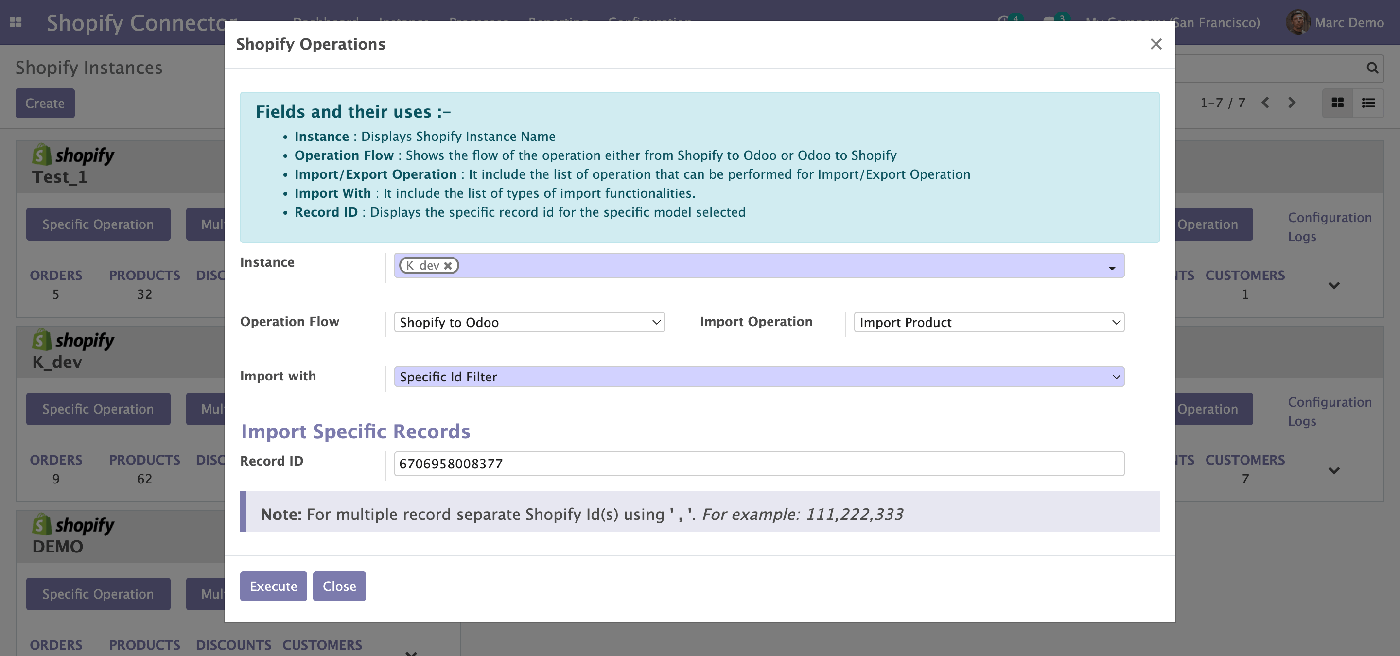Click Specific Operation on the K_dev card

click(x=98, y=409)
